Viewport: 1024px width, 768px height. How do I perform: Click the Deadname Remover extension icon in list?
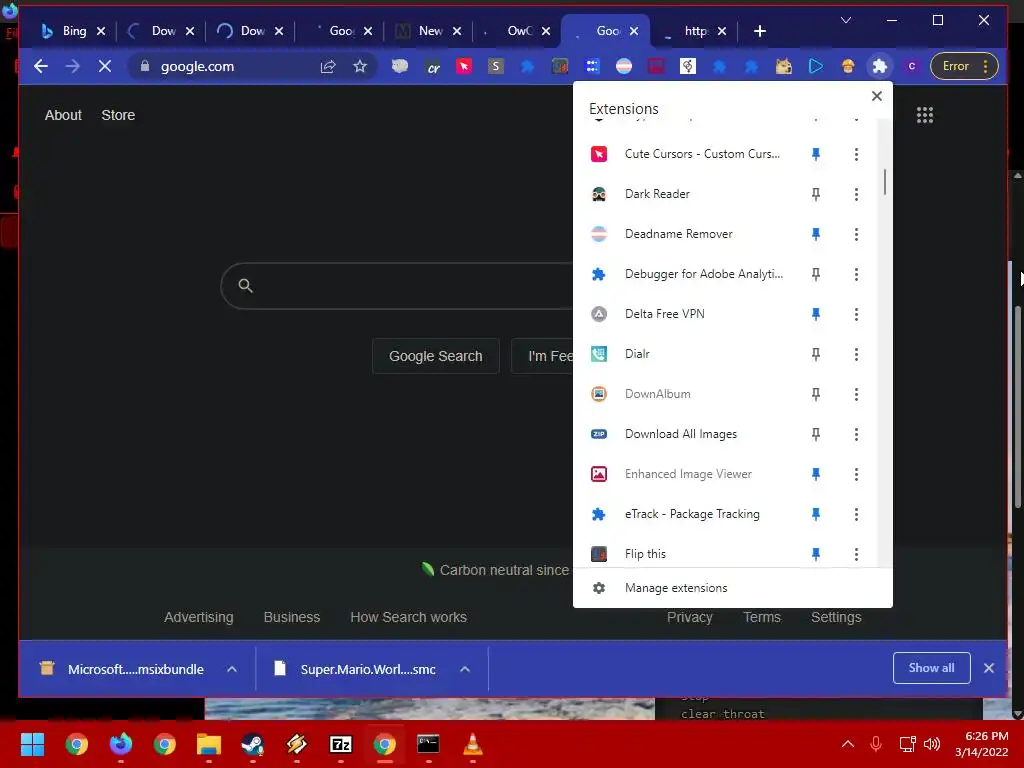coord(598,234)
